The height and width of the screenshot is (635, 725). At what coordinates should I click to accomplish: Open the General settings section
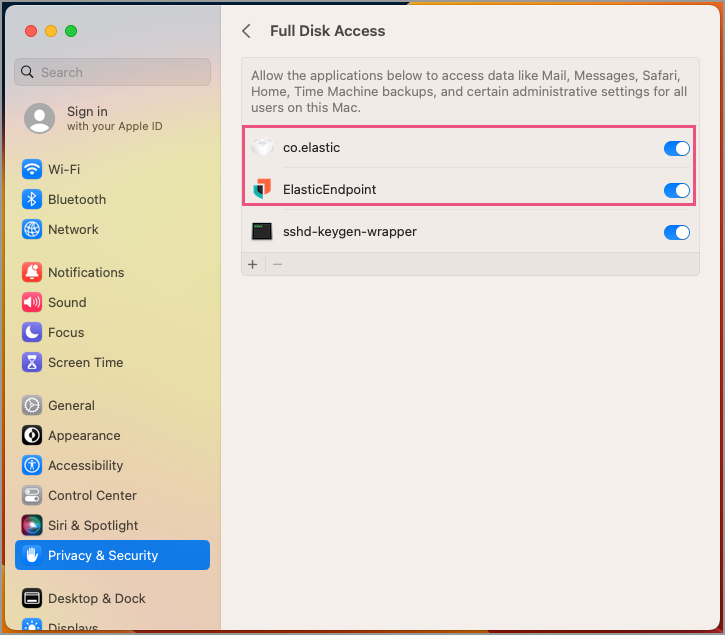[x=71, y=406]
